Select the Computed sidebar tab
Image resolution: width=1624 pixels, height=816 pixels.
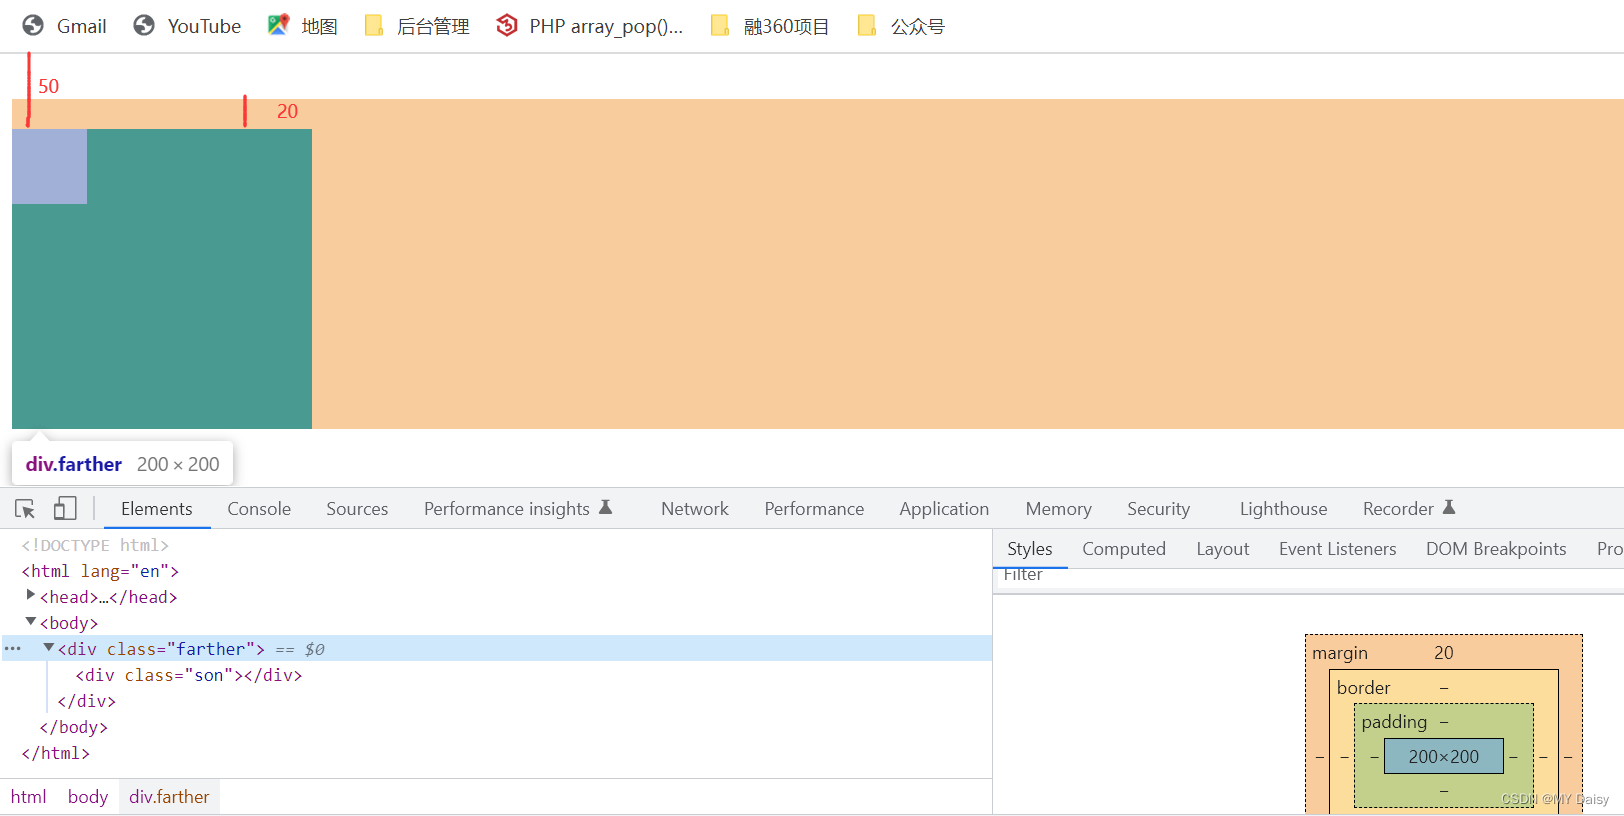point(1124,549)
